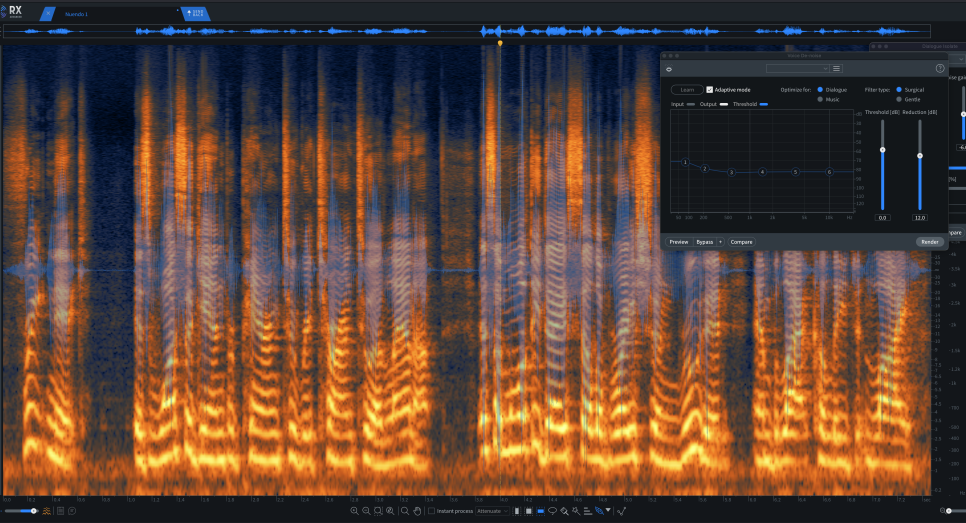The height and width of the screenshot is (523, 966).
Task: Select the Brush selection tool
Action: point(564,511)
